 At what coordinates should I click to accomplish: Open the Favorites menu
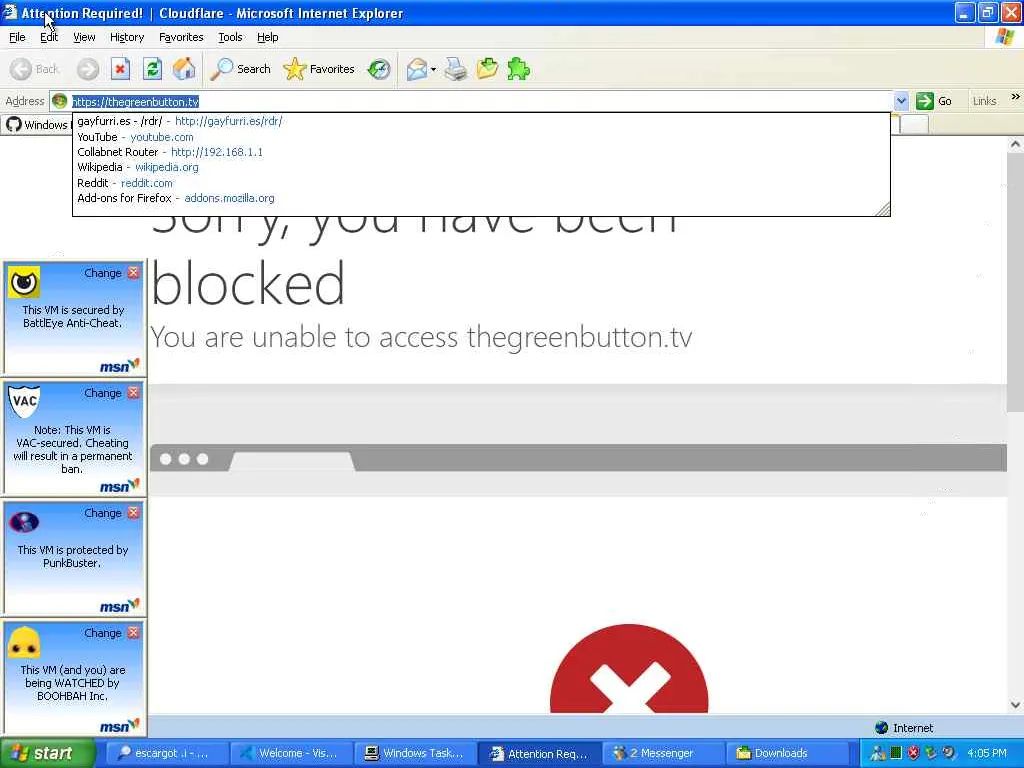pyautogui.click(x=181, y=37)
